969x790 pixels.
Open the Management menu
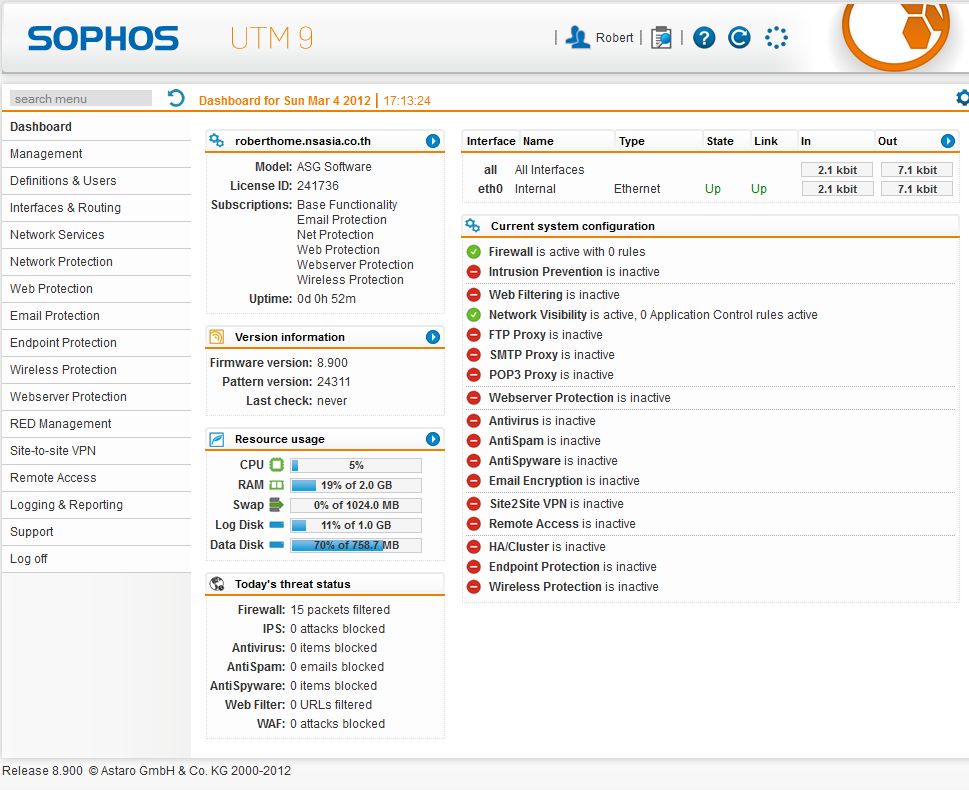tap(96, 154)
